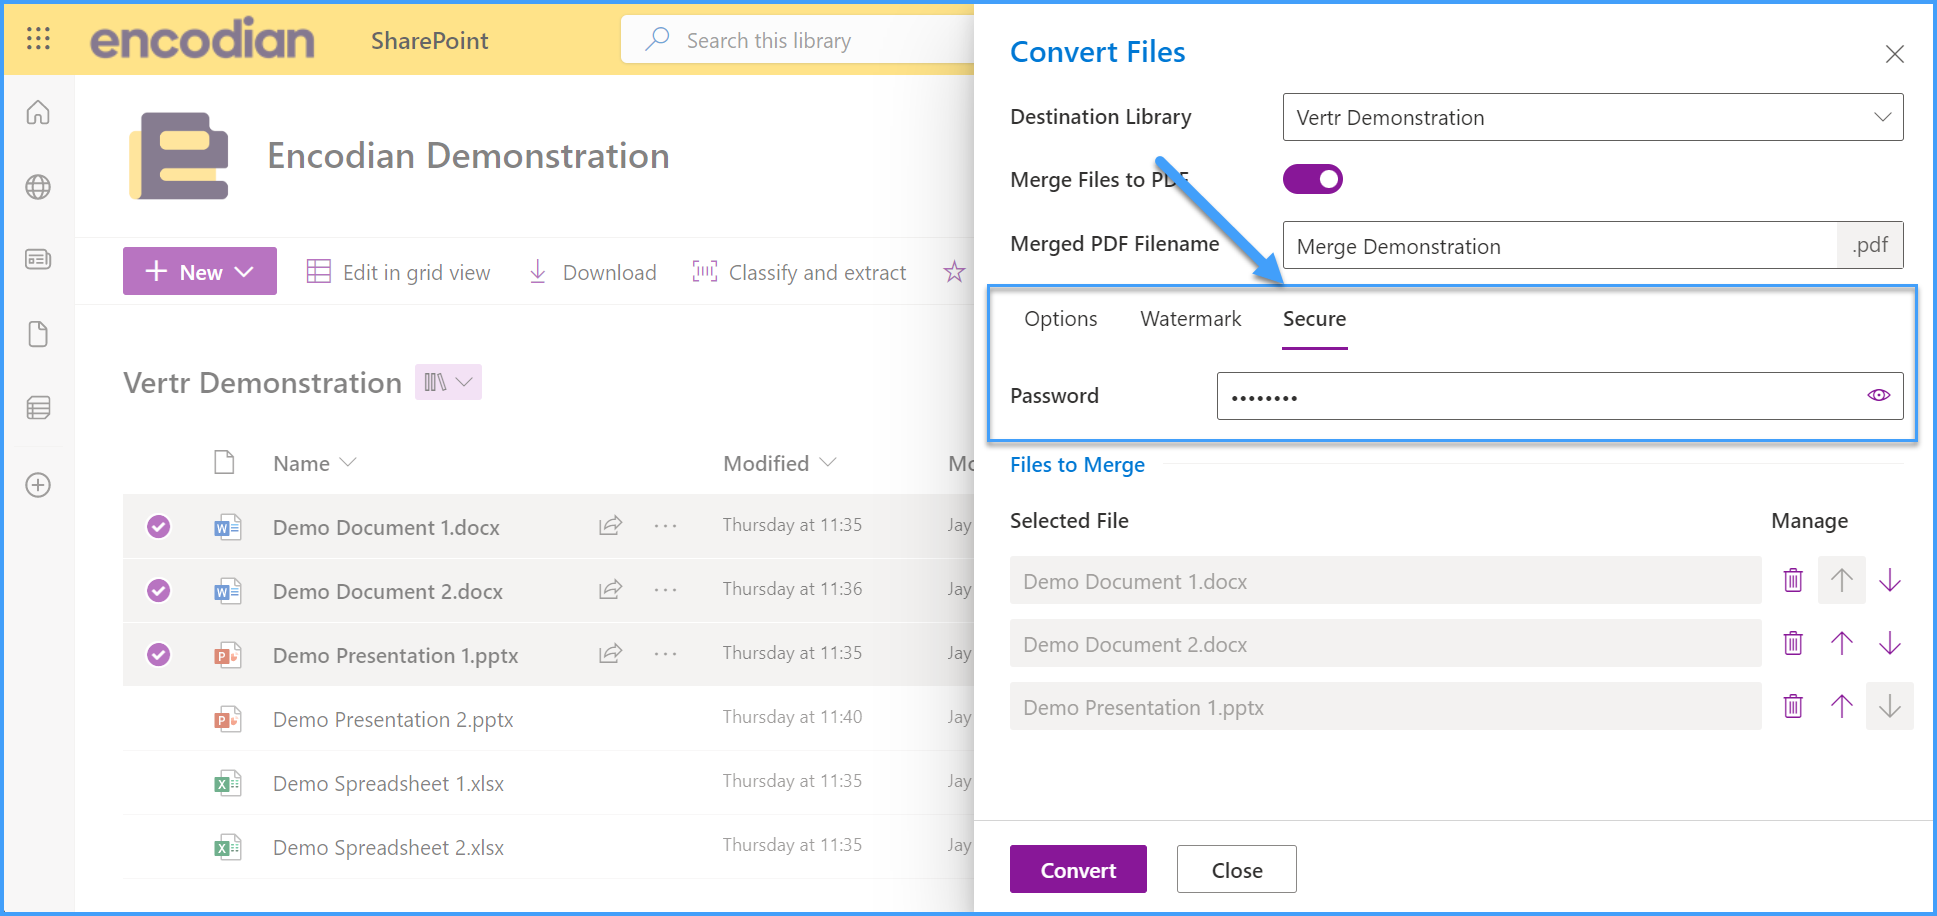
Task: Open Demo Spreadsheet 2.xlsx file name link
Action: point(388,847)
